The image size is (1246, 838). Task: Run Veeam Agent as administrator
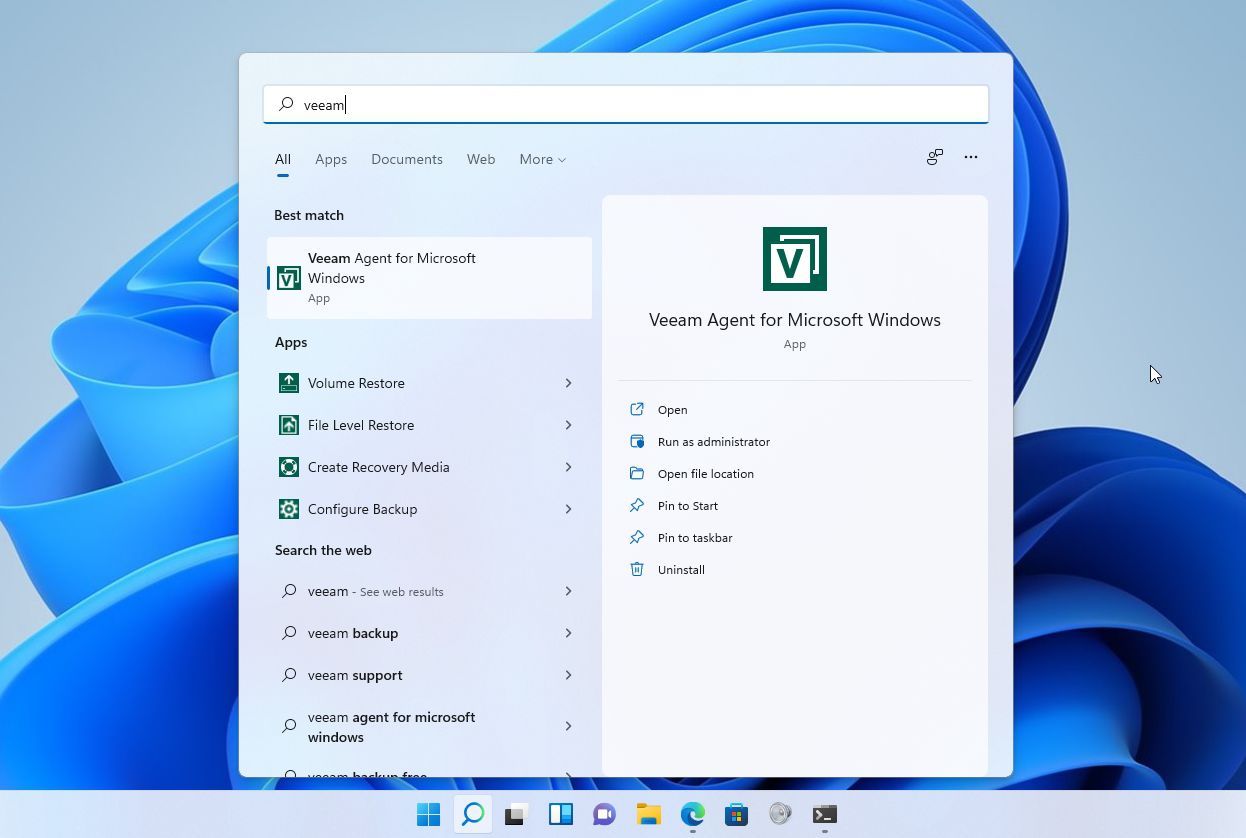point(714,441)
